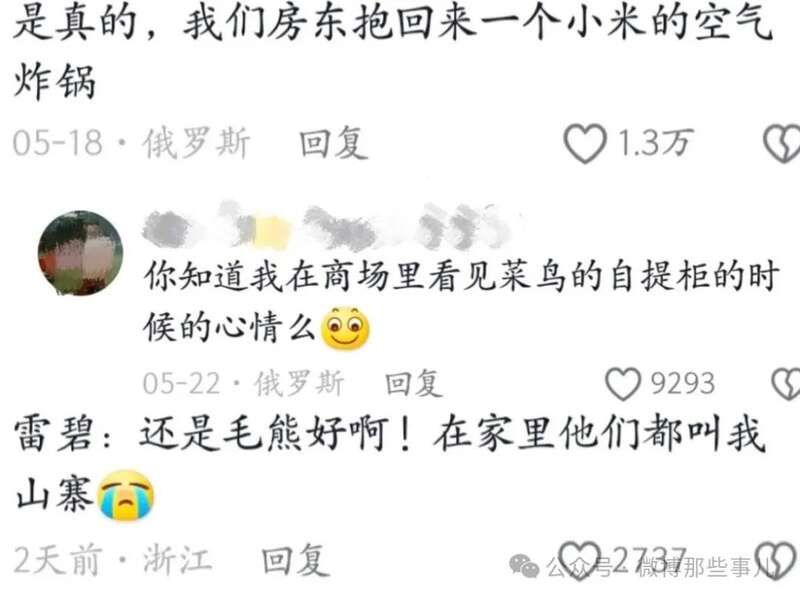Viewport: 800px width, 599px height.
Task: Select the 9293 like count
Action: point(683,384)
